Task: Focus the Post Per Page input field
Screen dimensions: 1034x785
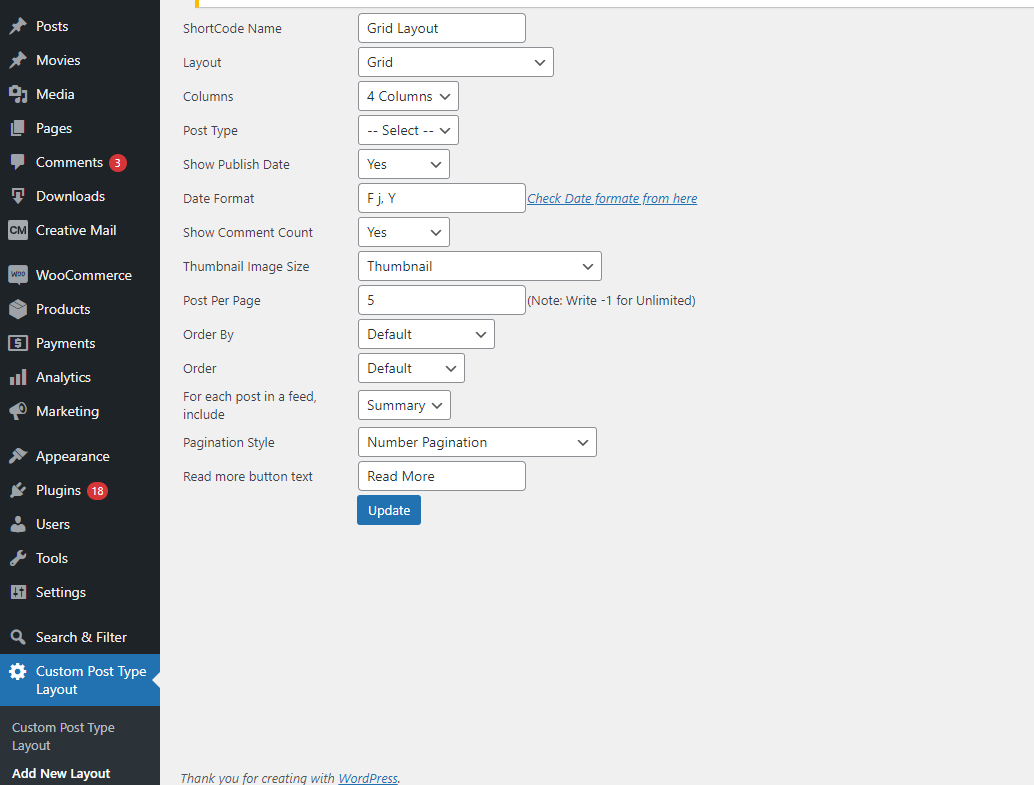Action: tap(442, 300)
